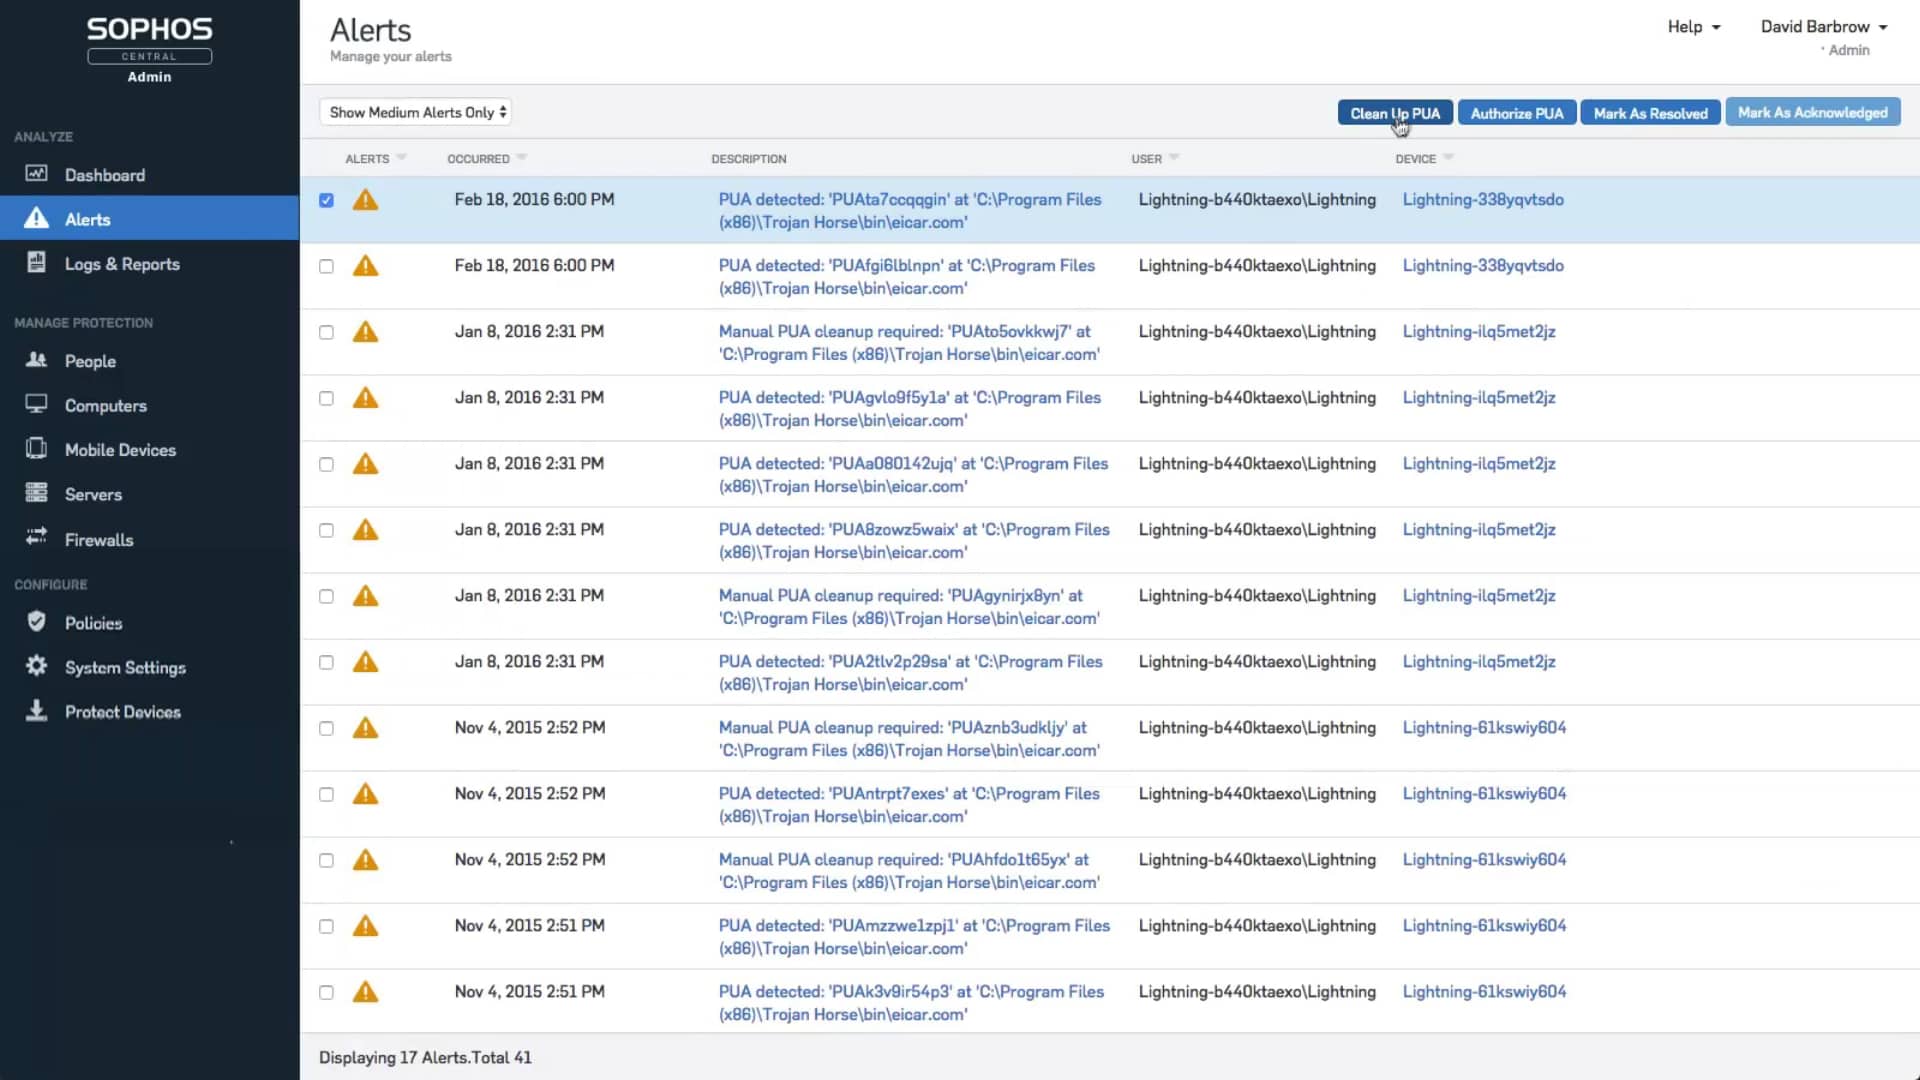Open device Lightning-338yqvtsdo link
Image resolution: width=1920 pixels, height=1080 pixels.
(x=1484, y=199)
